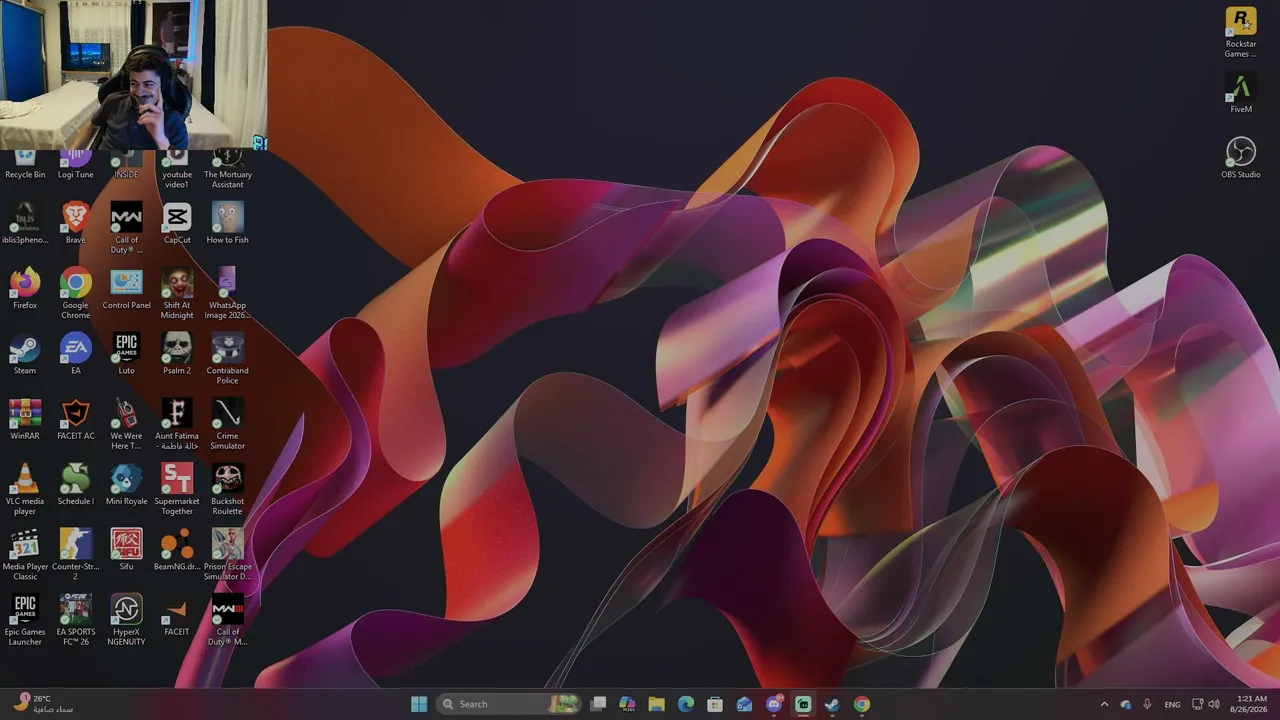This screenshot has width=1280, height=720.
Task: Select The Mortuary Assistant icon
Action: [227, 170]
